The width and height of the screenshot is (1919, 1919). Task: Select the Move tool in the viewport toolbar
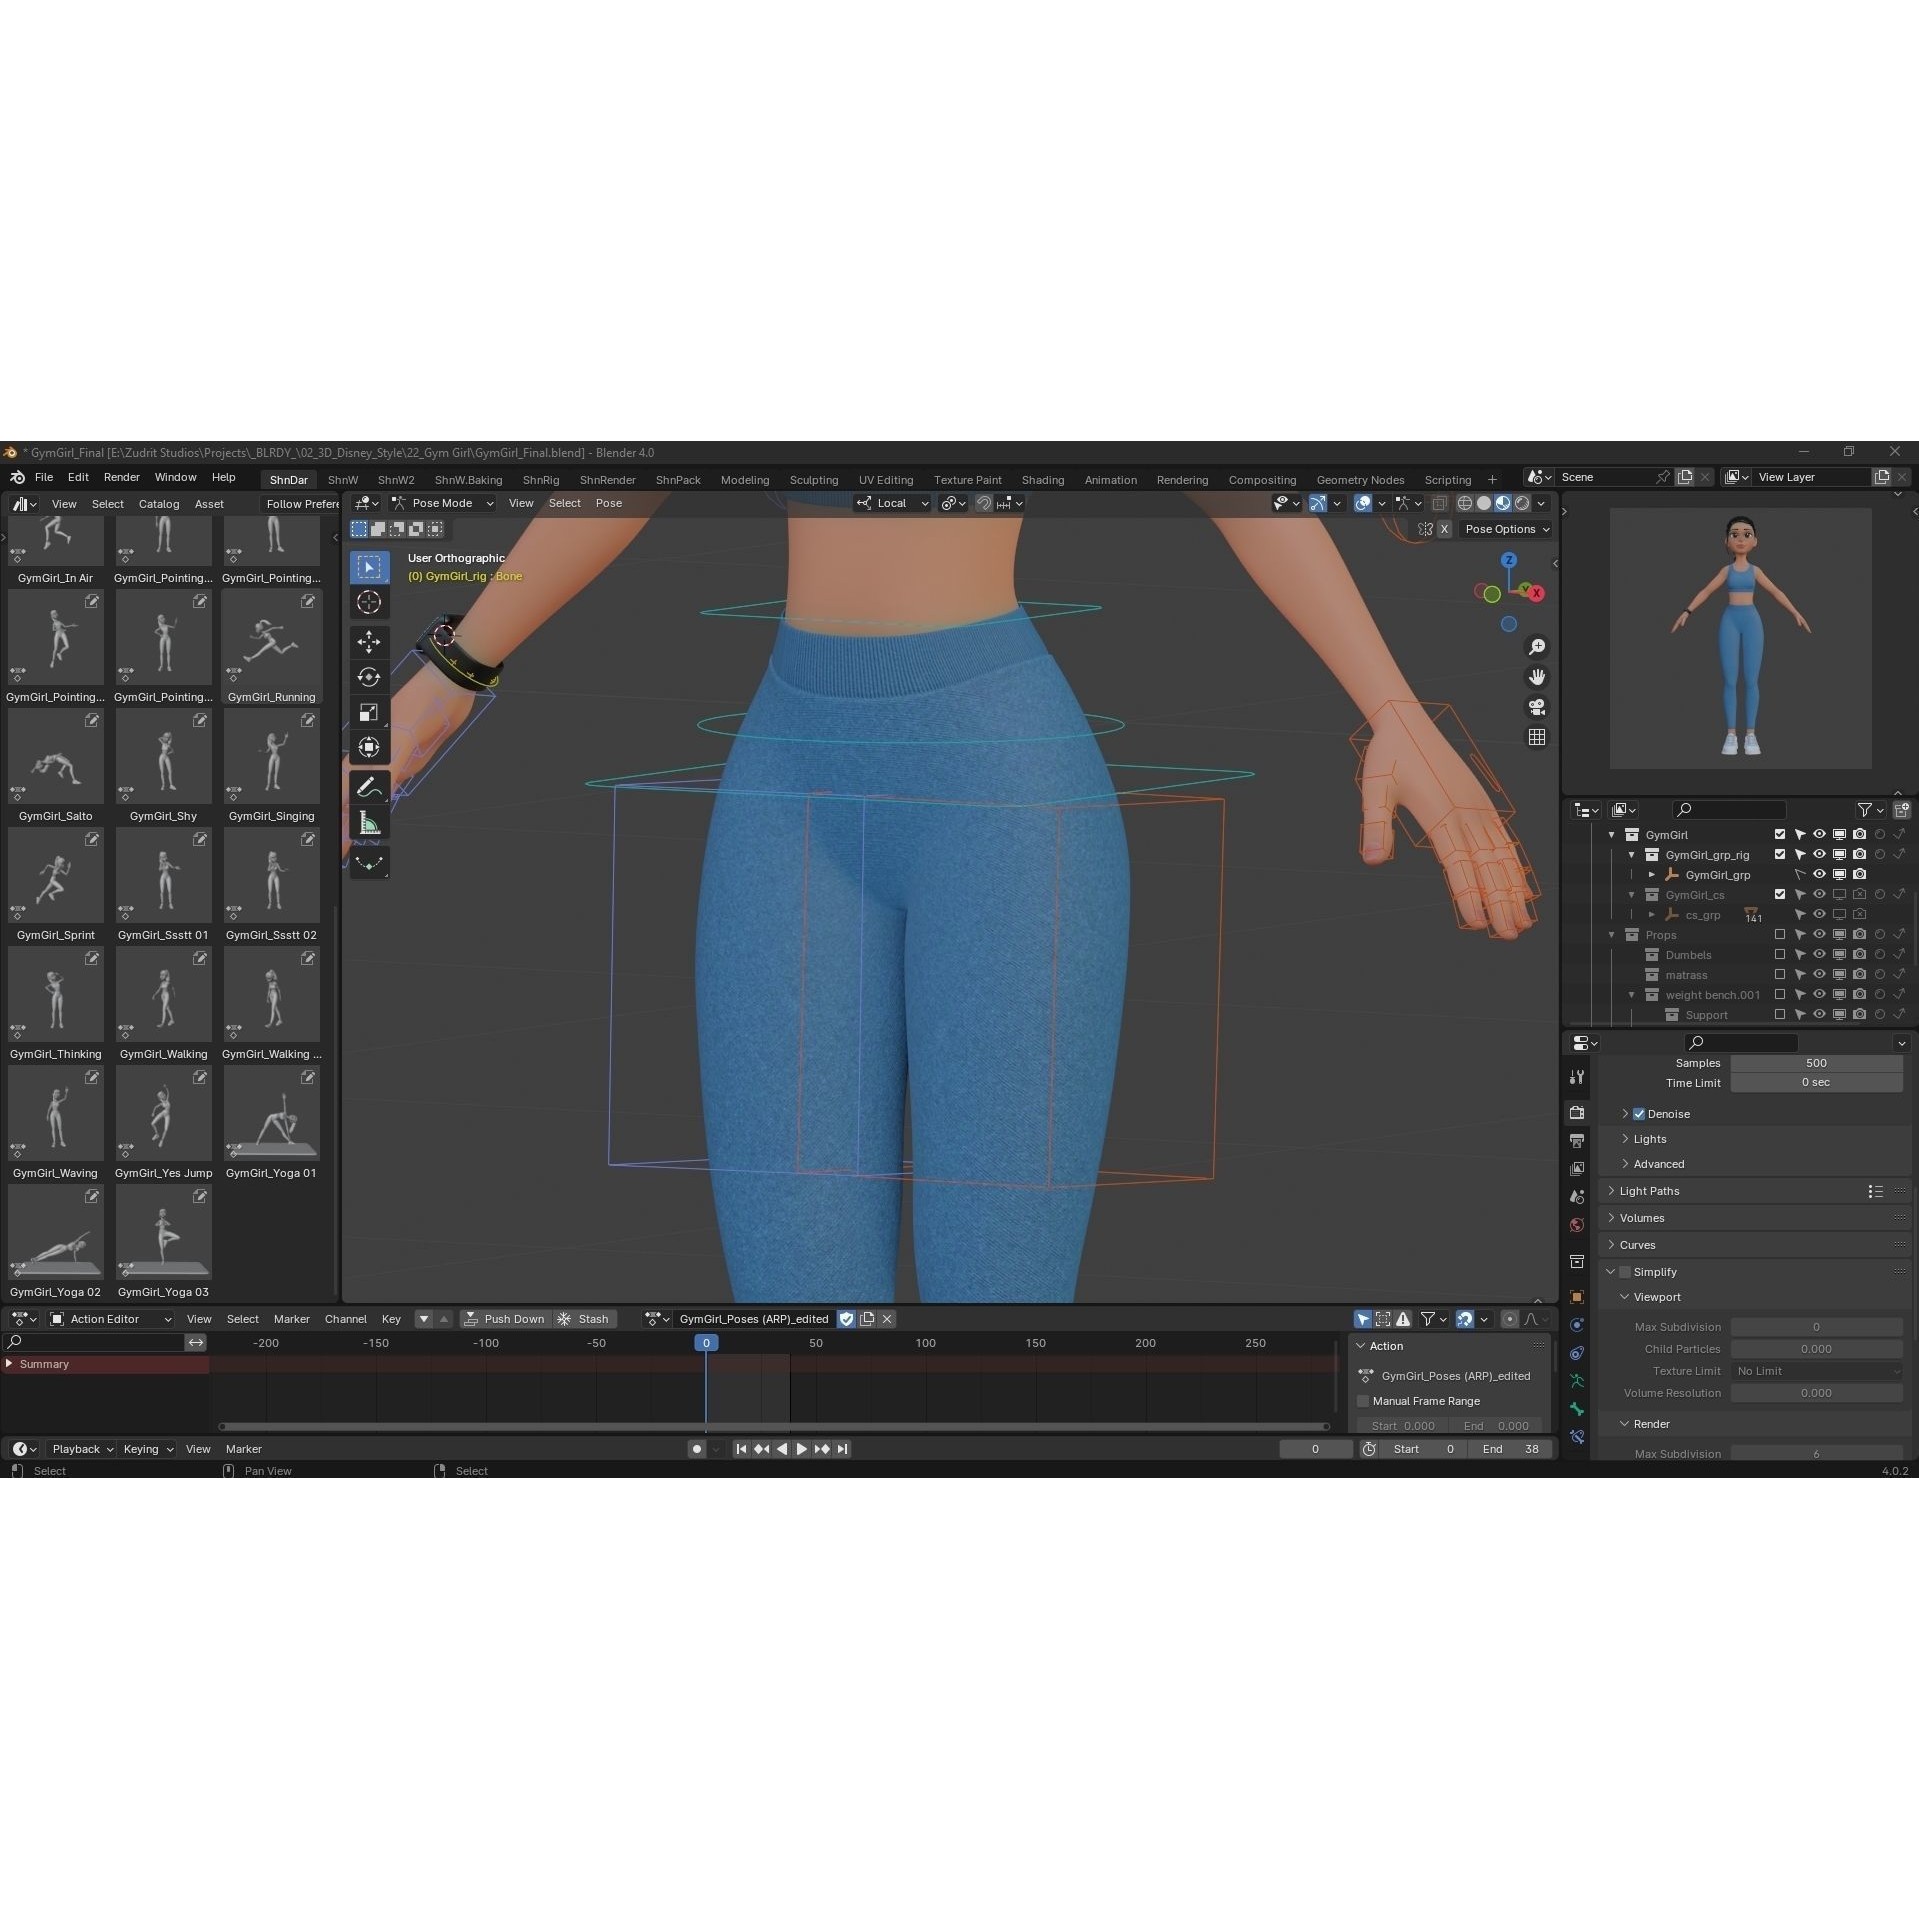[369, 641]
